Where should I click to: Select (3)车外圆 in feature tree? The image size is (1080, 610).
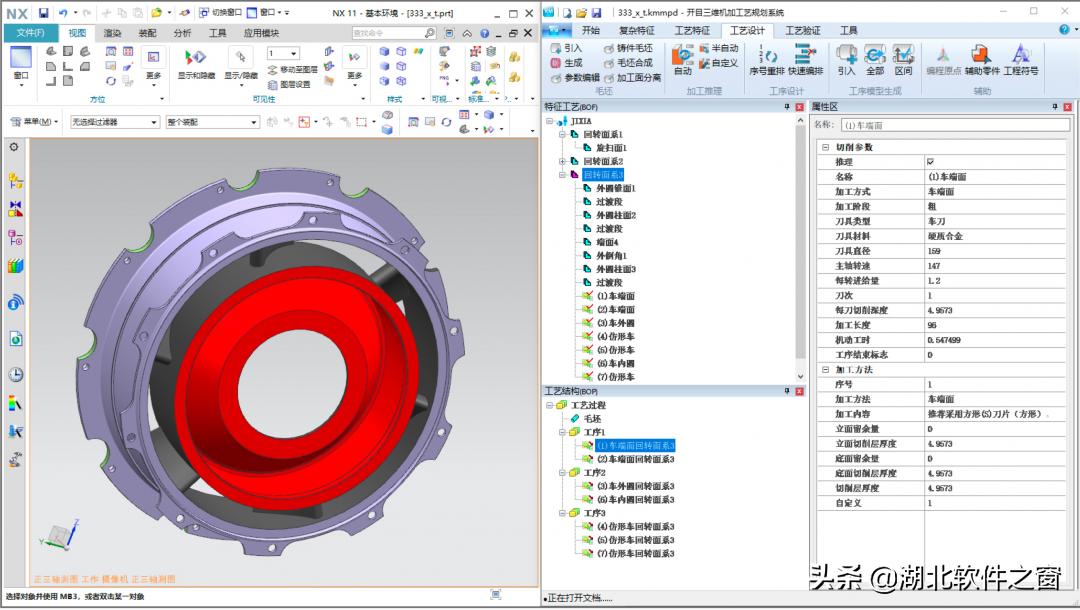[616, 323]
